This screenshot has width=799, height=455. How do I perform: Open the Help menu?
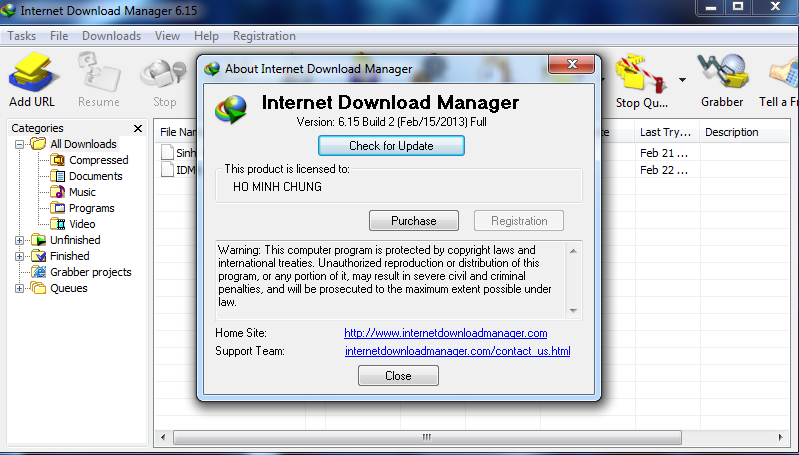(206, 36)
